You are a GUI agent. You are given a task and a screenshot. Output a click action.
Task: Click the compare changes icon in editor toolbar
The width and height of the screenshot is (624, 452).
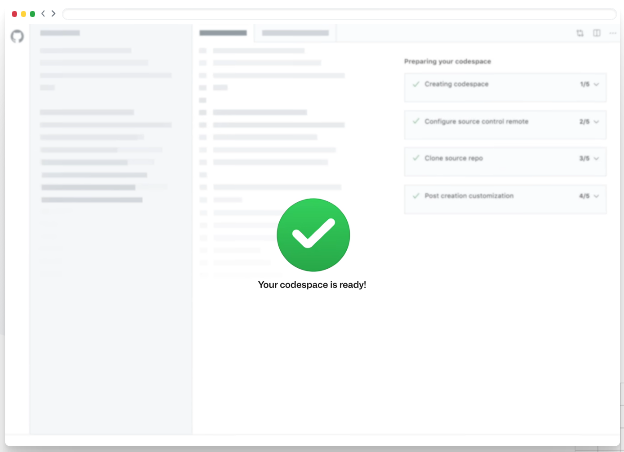tap(580, 33)
